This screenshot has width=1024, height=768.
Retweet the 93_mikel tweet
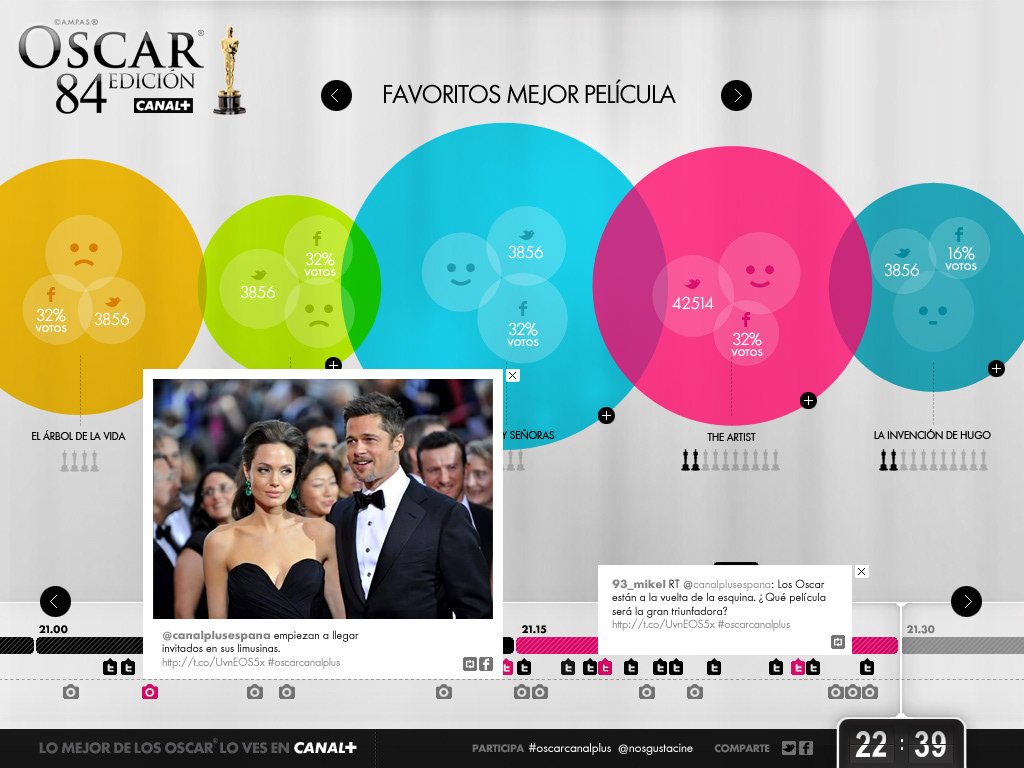(x=838, y=643)
